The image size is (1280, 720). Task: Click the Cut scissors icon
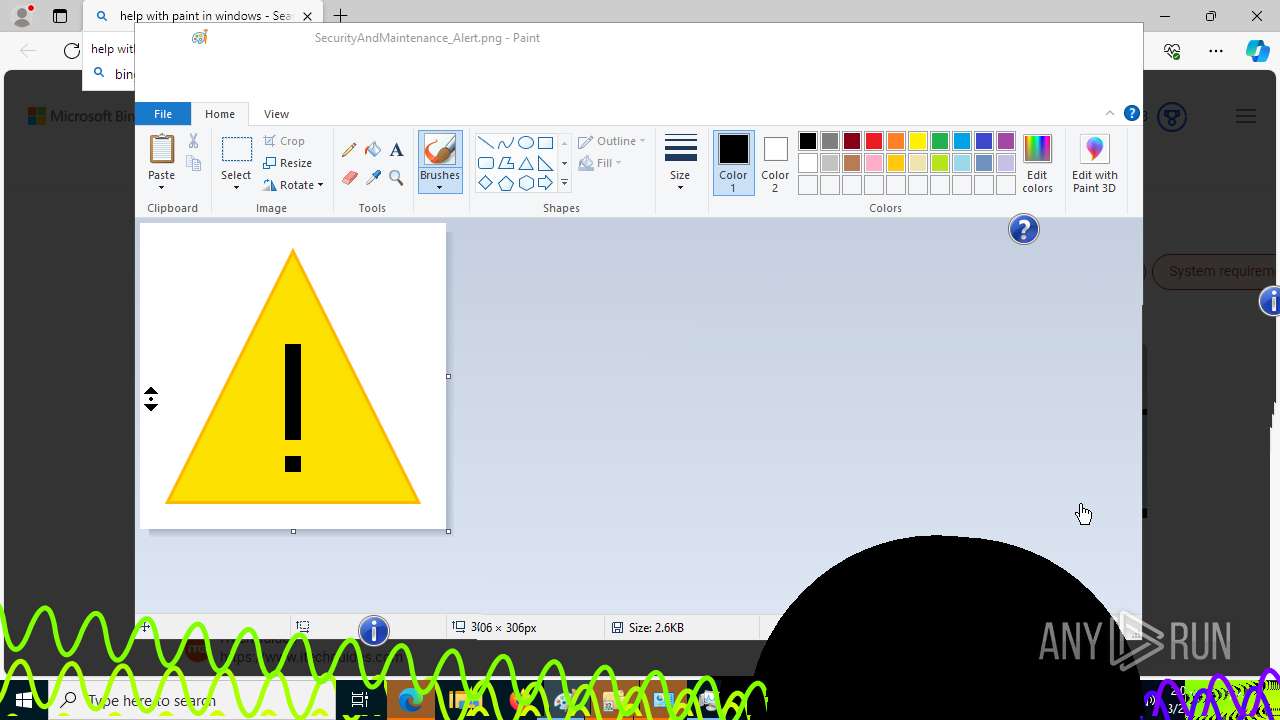pos(193,141)
